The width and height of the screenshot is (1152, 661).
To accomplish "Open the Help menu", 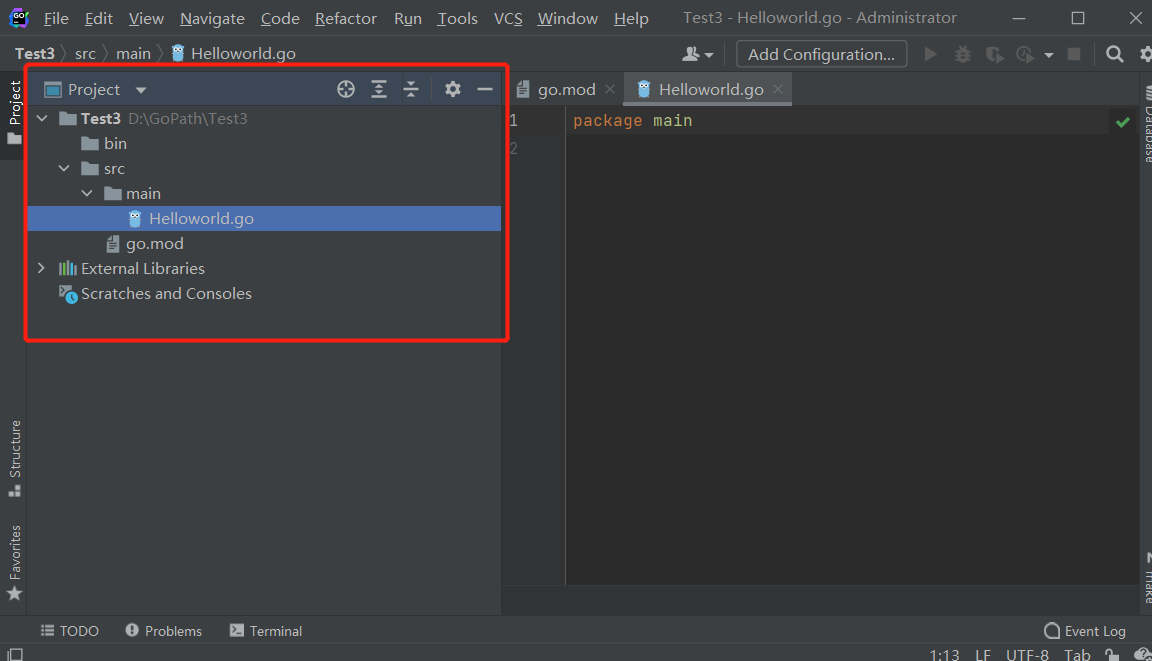I will [x=631, y=18].
